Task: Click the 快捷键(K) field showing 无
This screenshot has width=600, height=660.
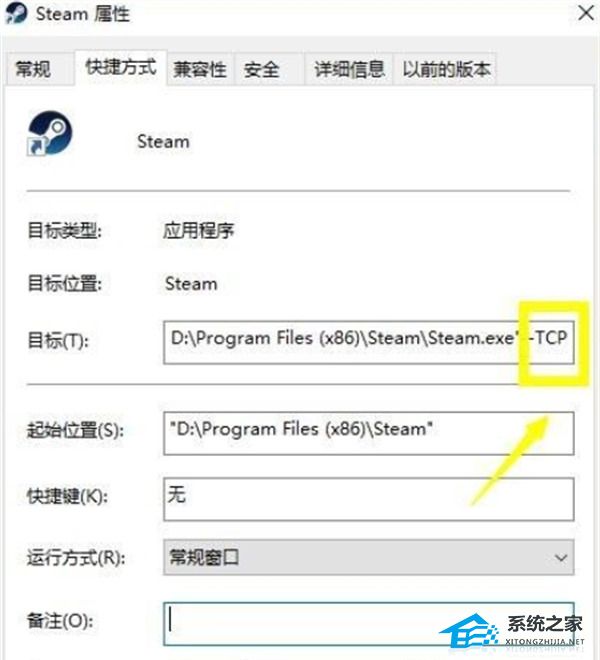Action: pos(369,499)
